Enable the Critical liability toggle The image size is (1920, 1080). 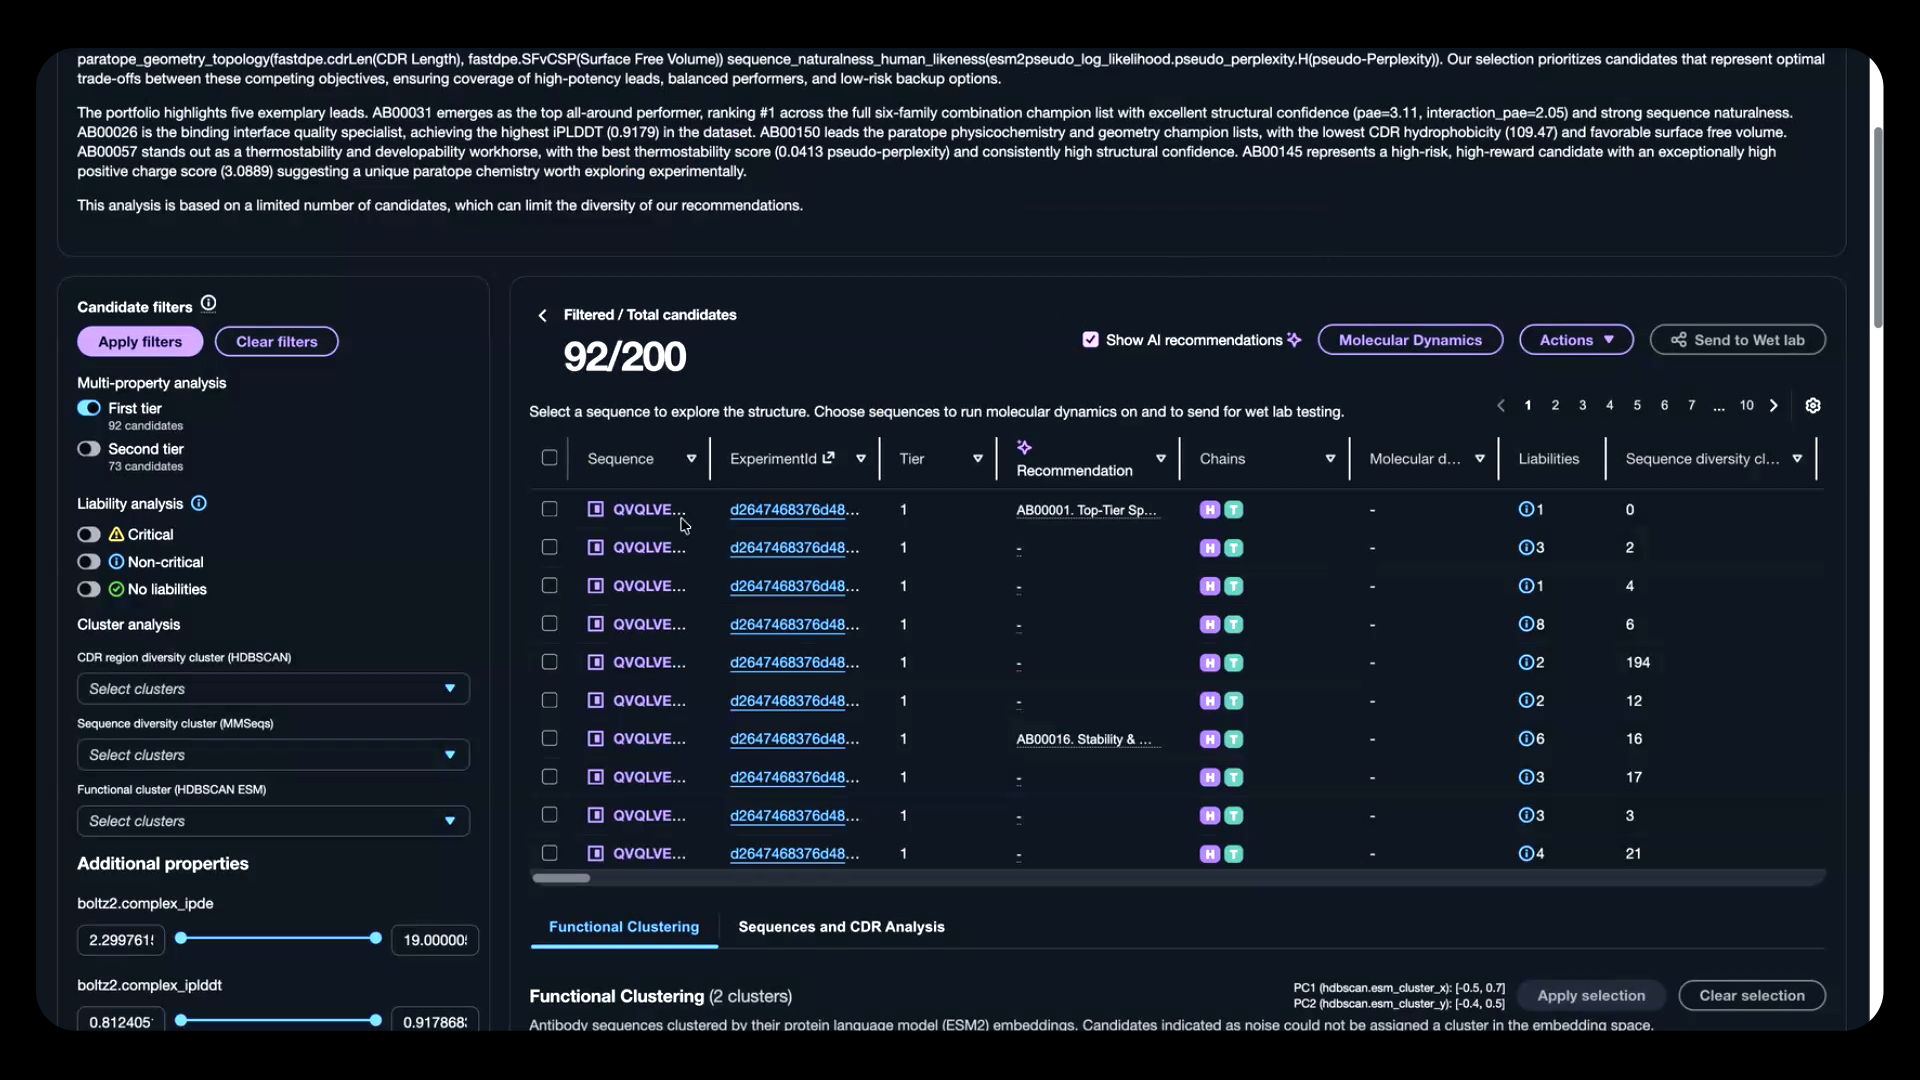[x=89, y=535]
